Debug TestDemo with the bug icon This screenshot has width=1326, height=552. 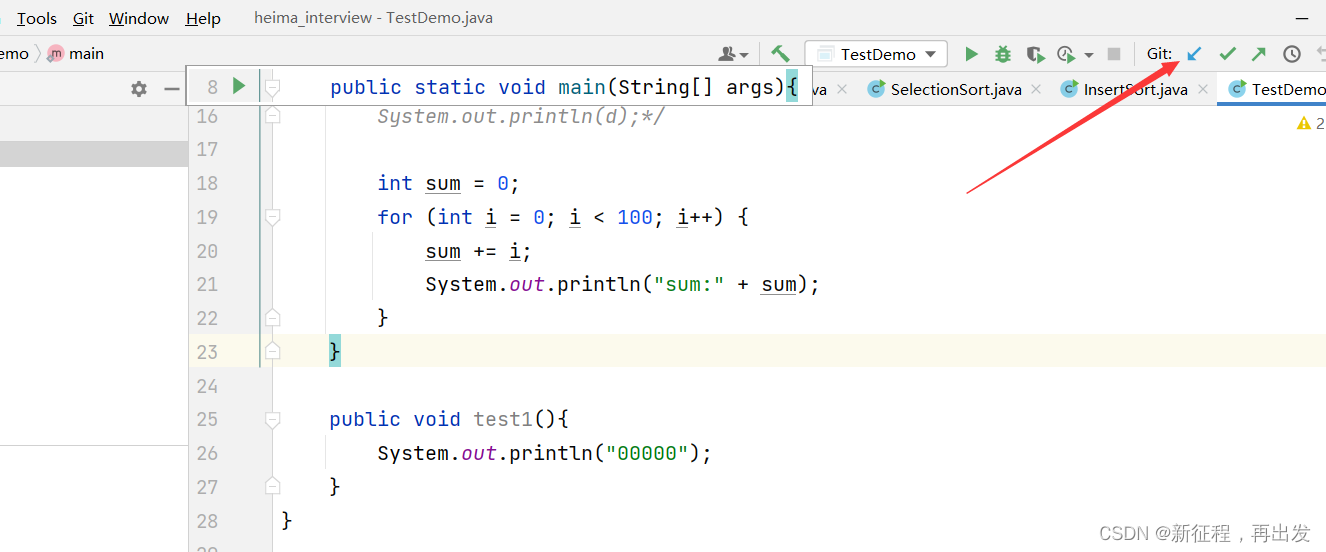pyautogui.click(x=1003, y=54)
